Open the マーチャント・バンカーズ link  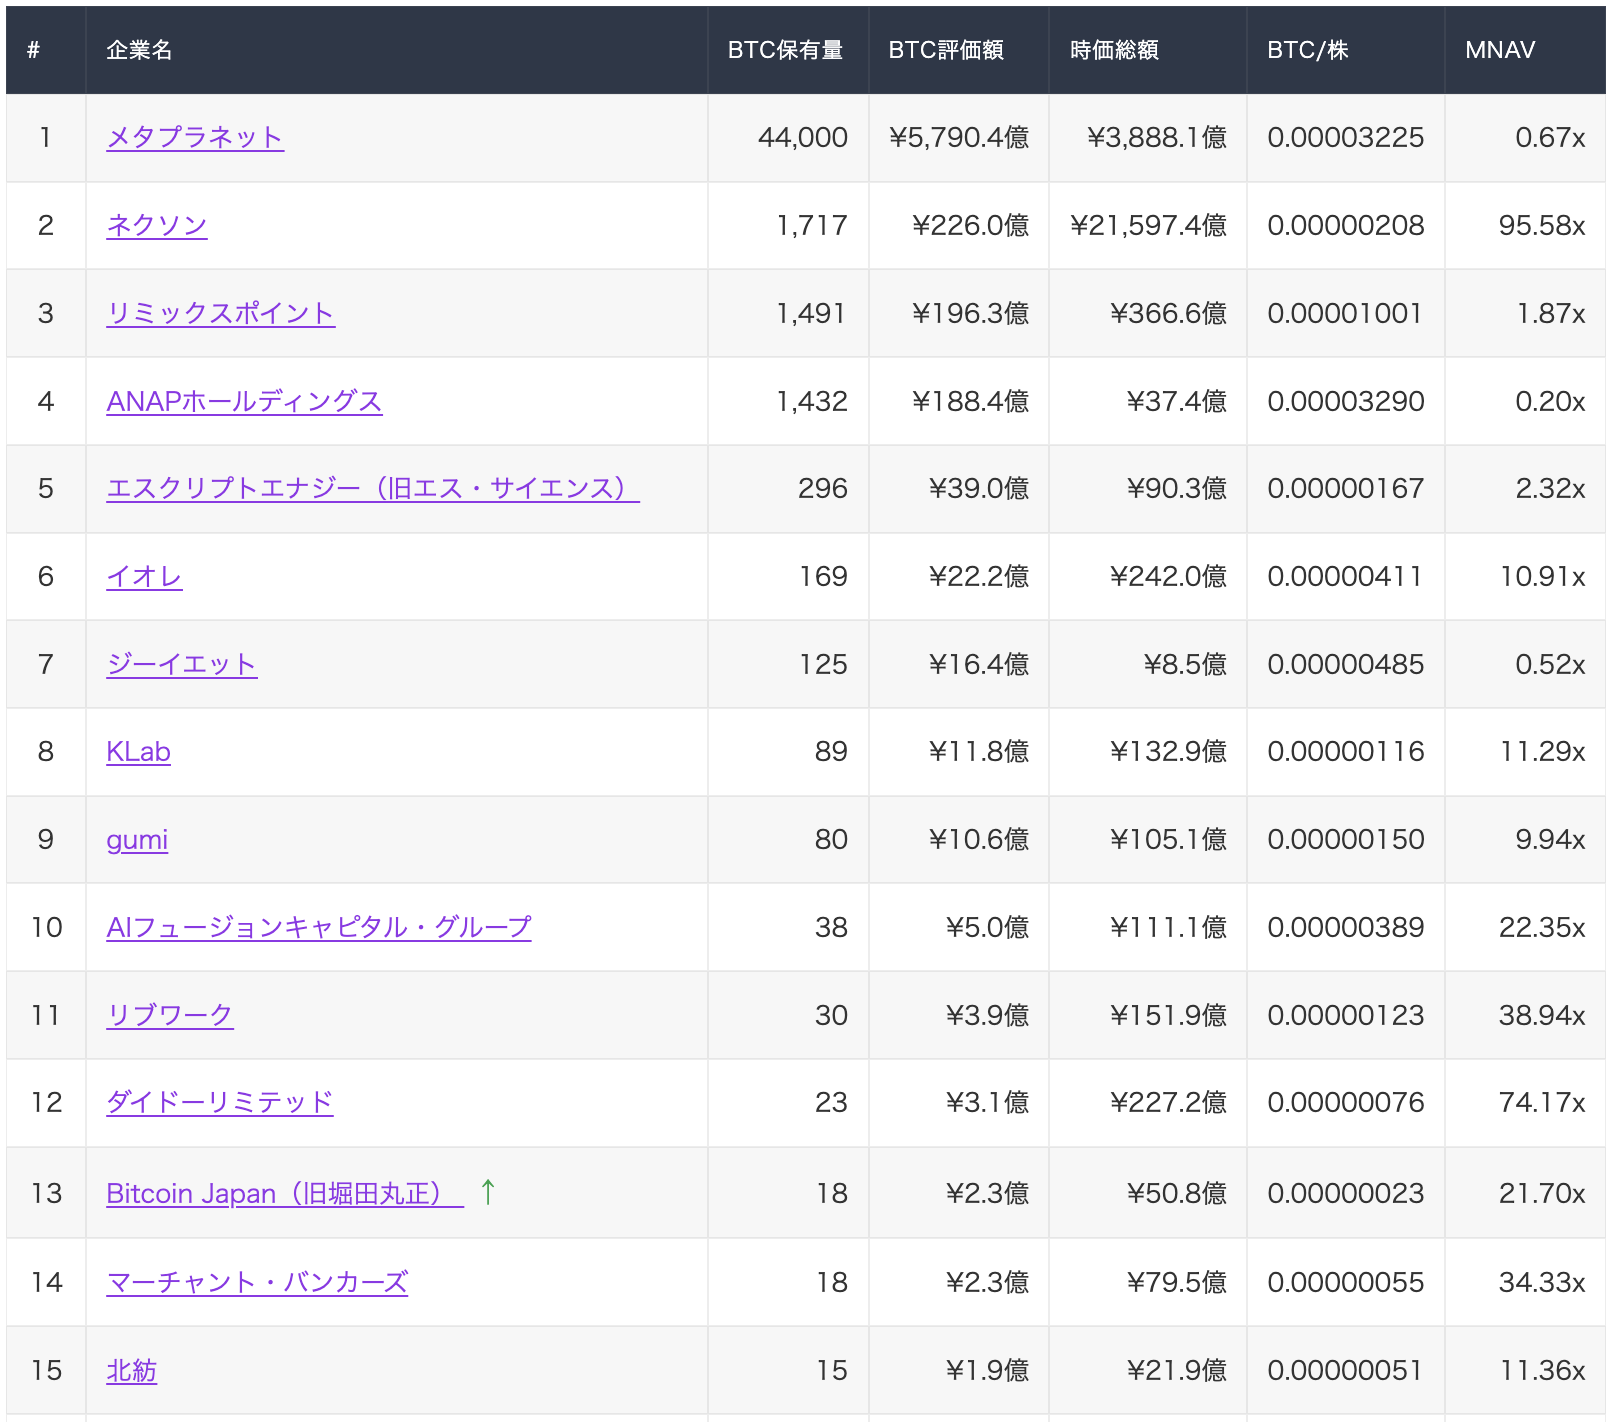[257, 1282]
